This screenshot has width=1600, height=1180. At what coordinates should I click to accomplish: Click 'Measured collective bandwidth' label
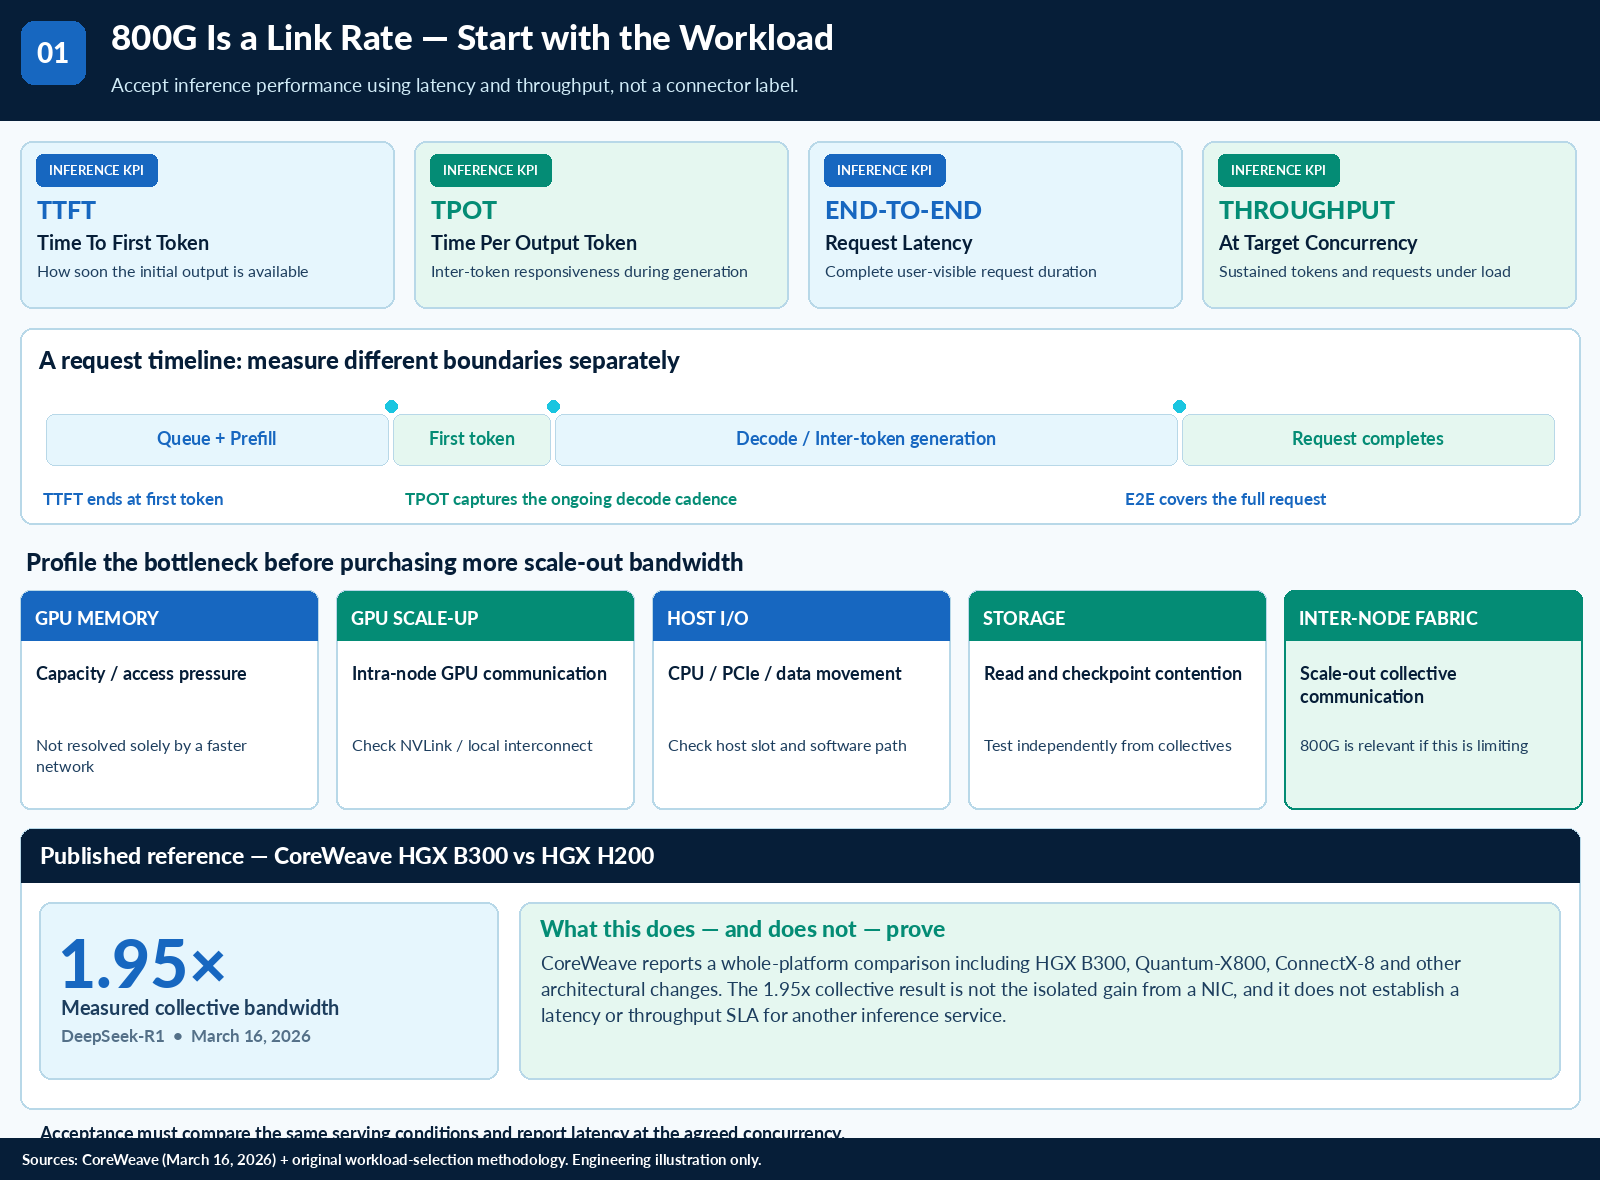click(x=200, y=1008)
